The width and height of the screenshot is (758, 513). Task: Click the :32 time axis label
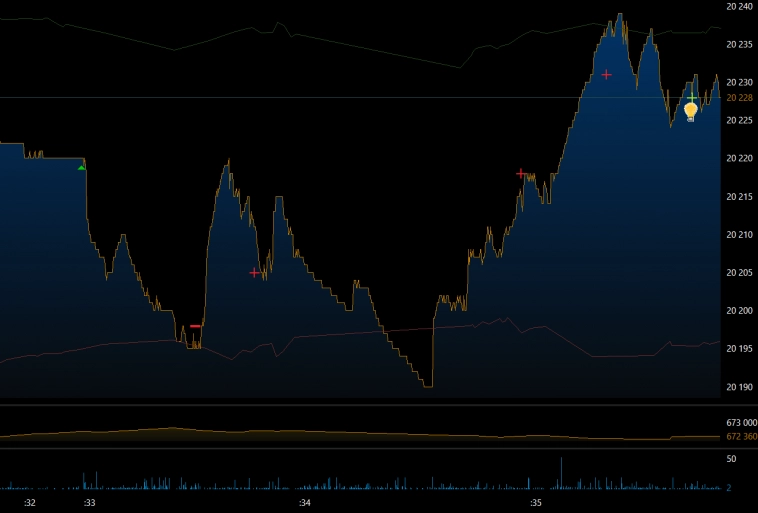(30, 503)
